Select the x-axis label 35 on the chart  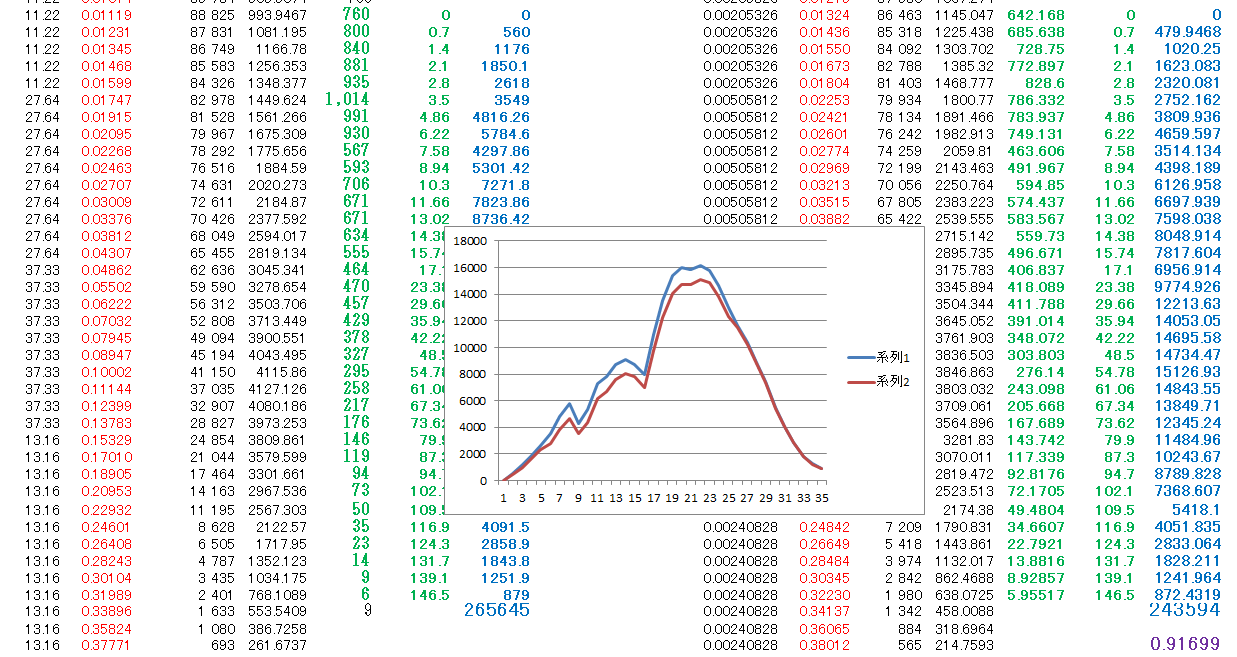(821, 497)
